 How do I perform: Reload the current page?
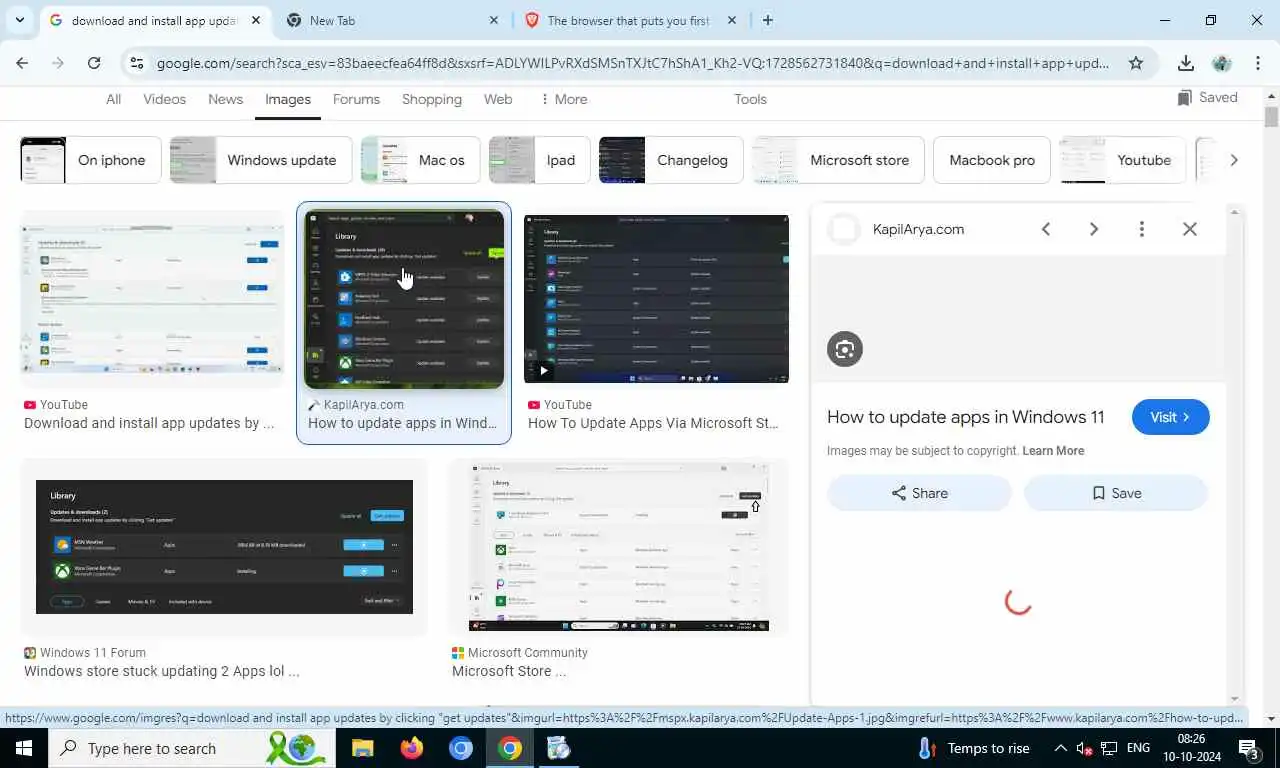click(94, 63)
